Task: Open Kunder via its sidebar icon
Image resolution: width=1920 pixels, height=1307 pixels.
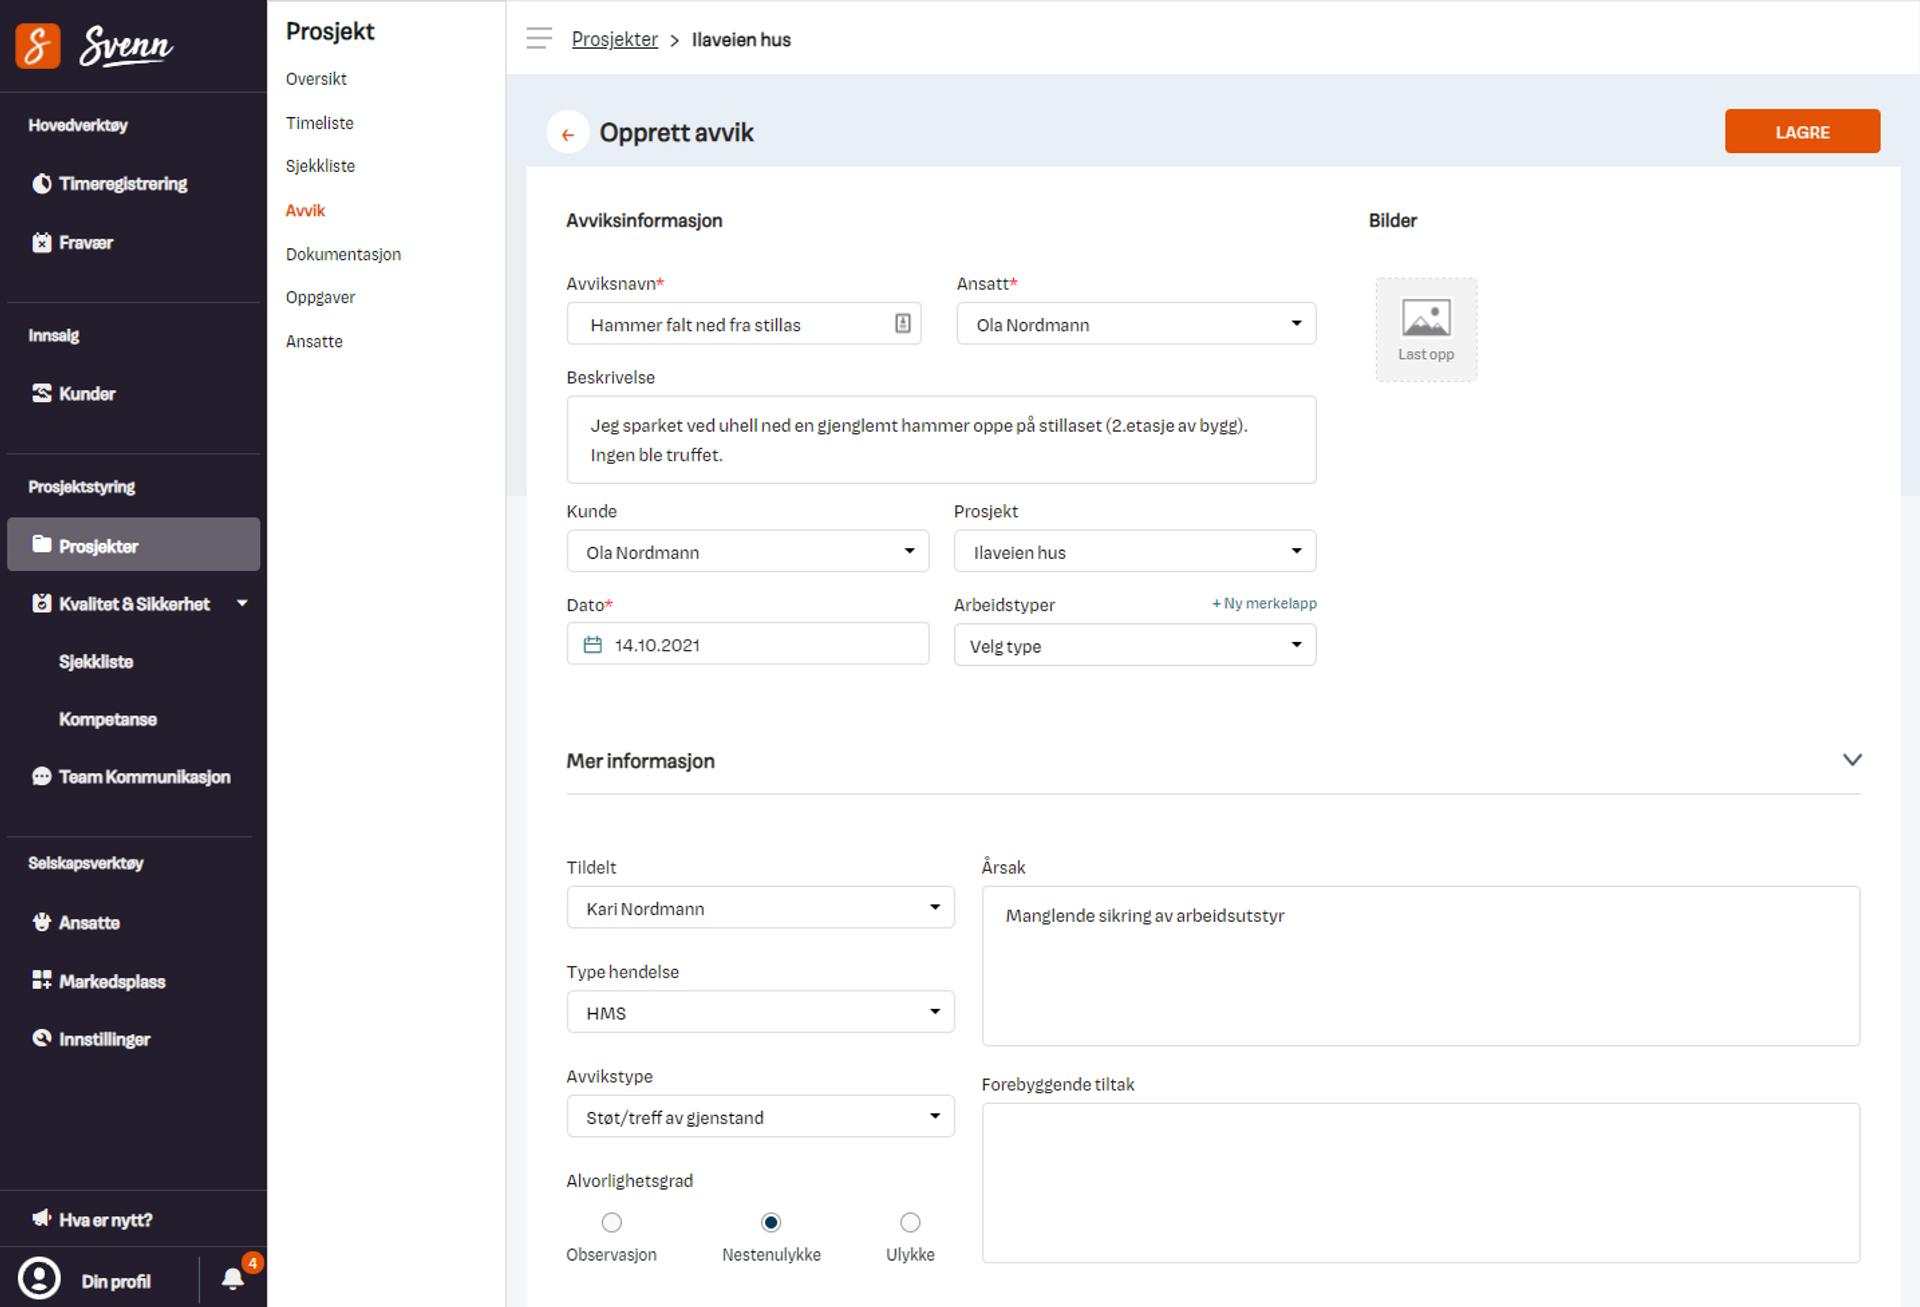Action: [42, 394]
